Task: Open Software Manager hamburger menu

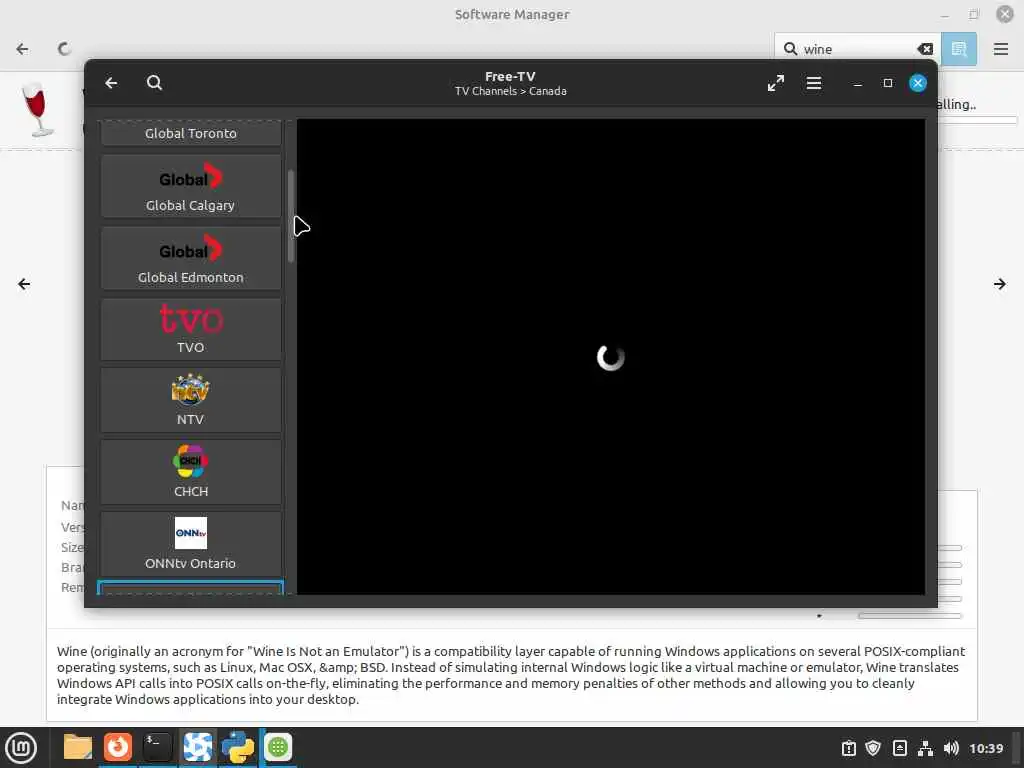Action: click(1000, 49)
